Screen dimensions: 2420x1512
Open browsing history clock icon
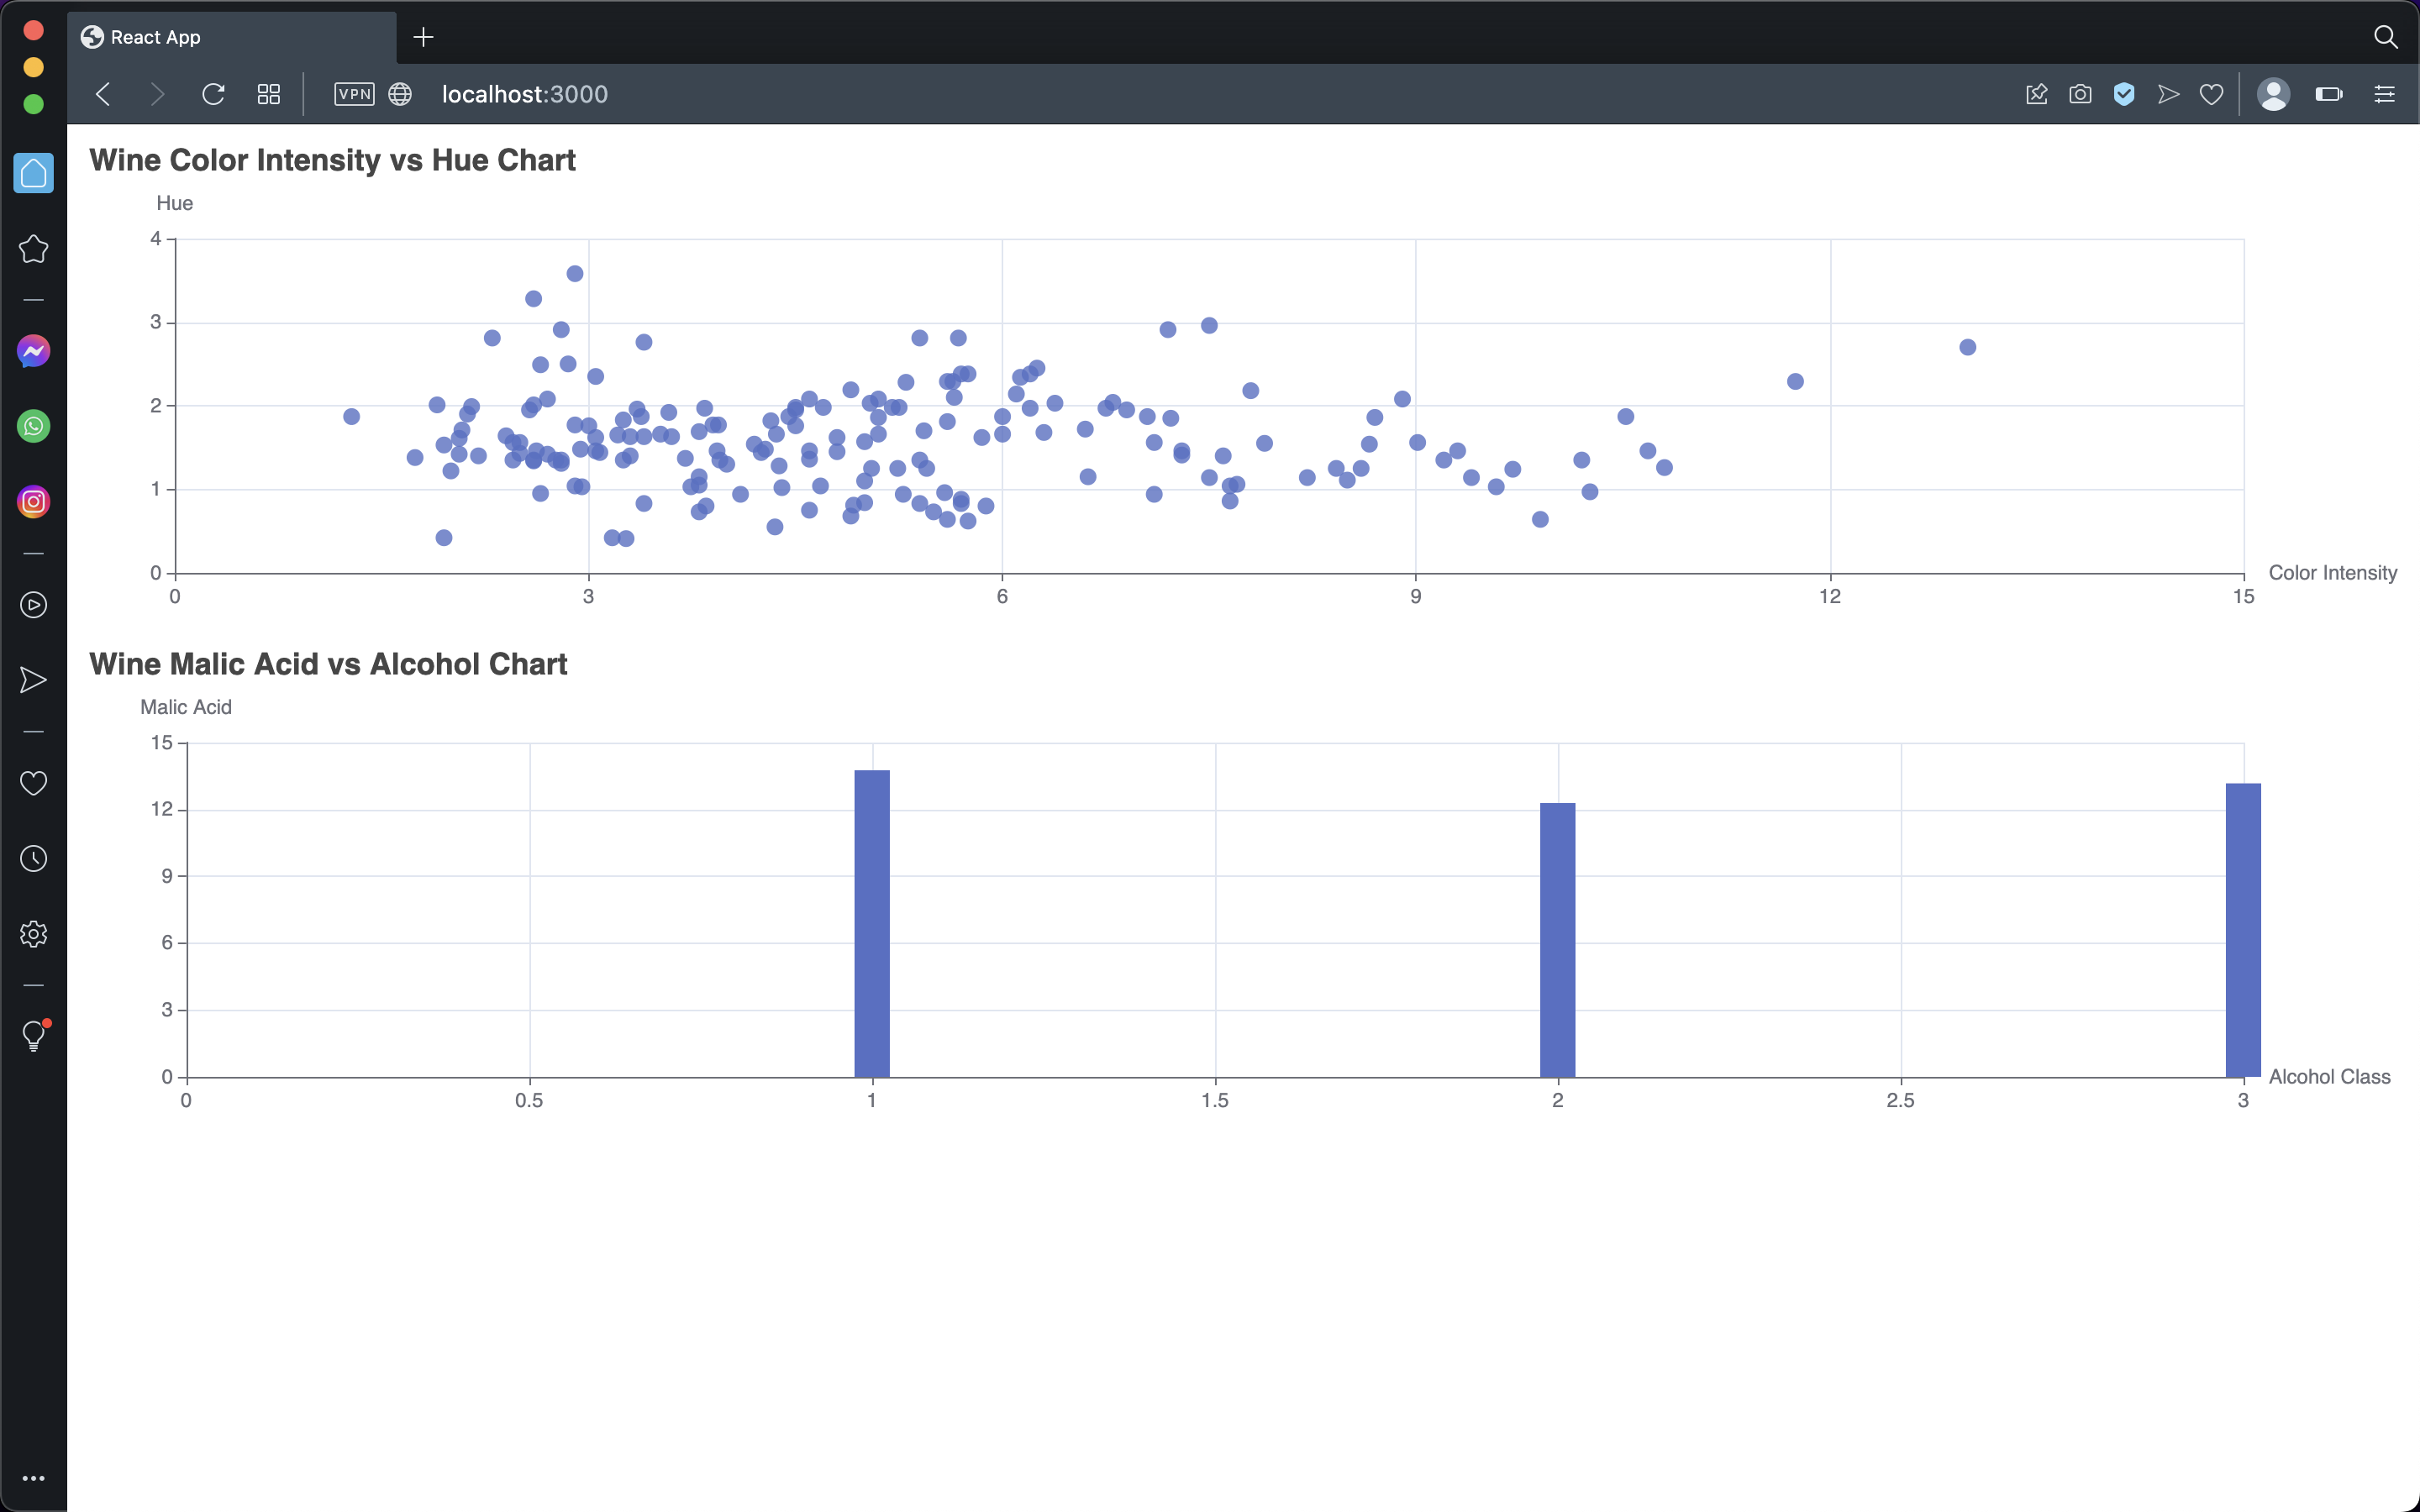click(33, 858)
